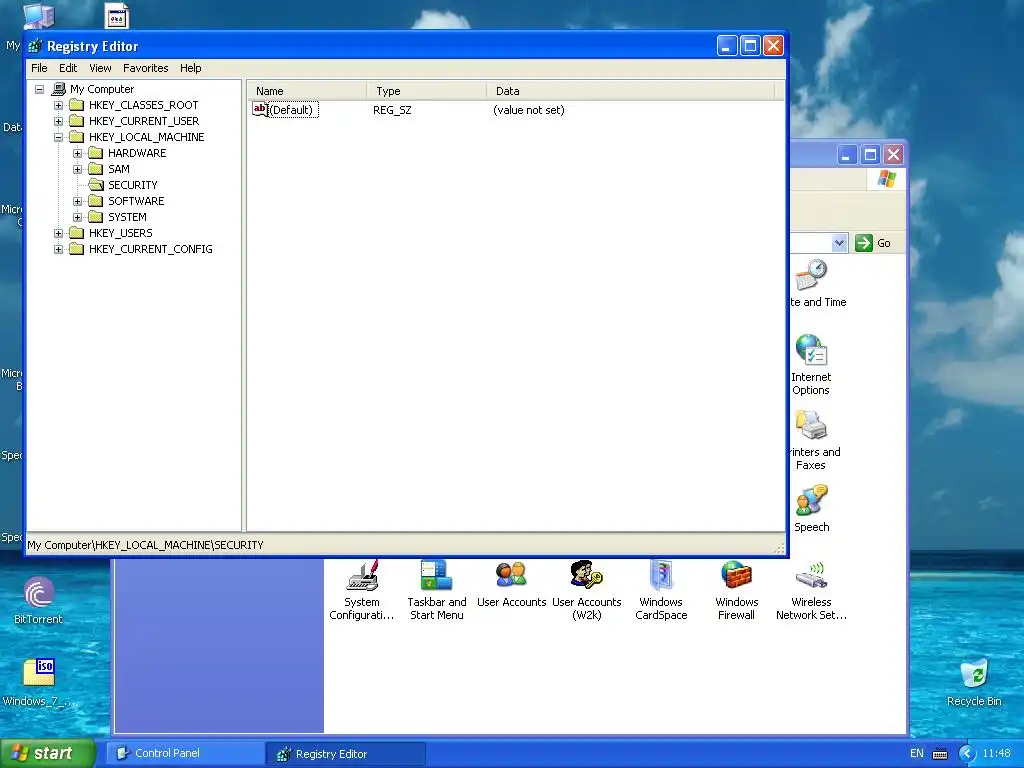The width and height of the screenshot is (1024, 768).
Task: Select HKEY_CURRENT_CONFIG folder icon
Action: point(77,249)
